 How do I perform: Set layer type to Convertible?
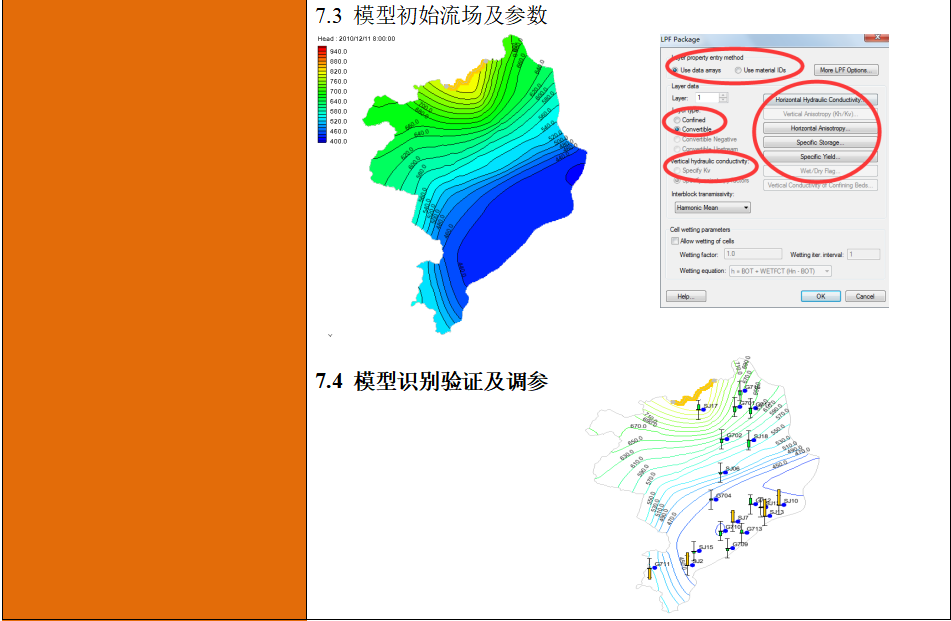(675, 129)
